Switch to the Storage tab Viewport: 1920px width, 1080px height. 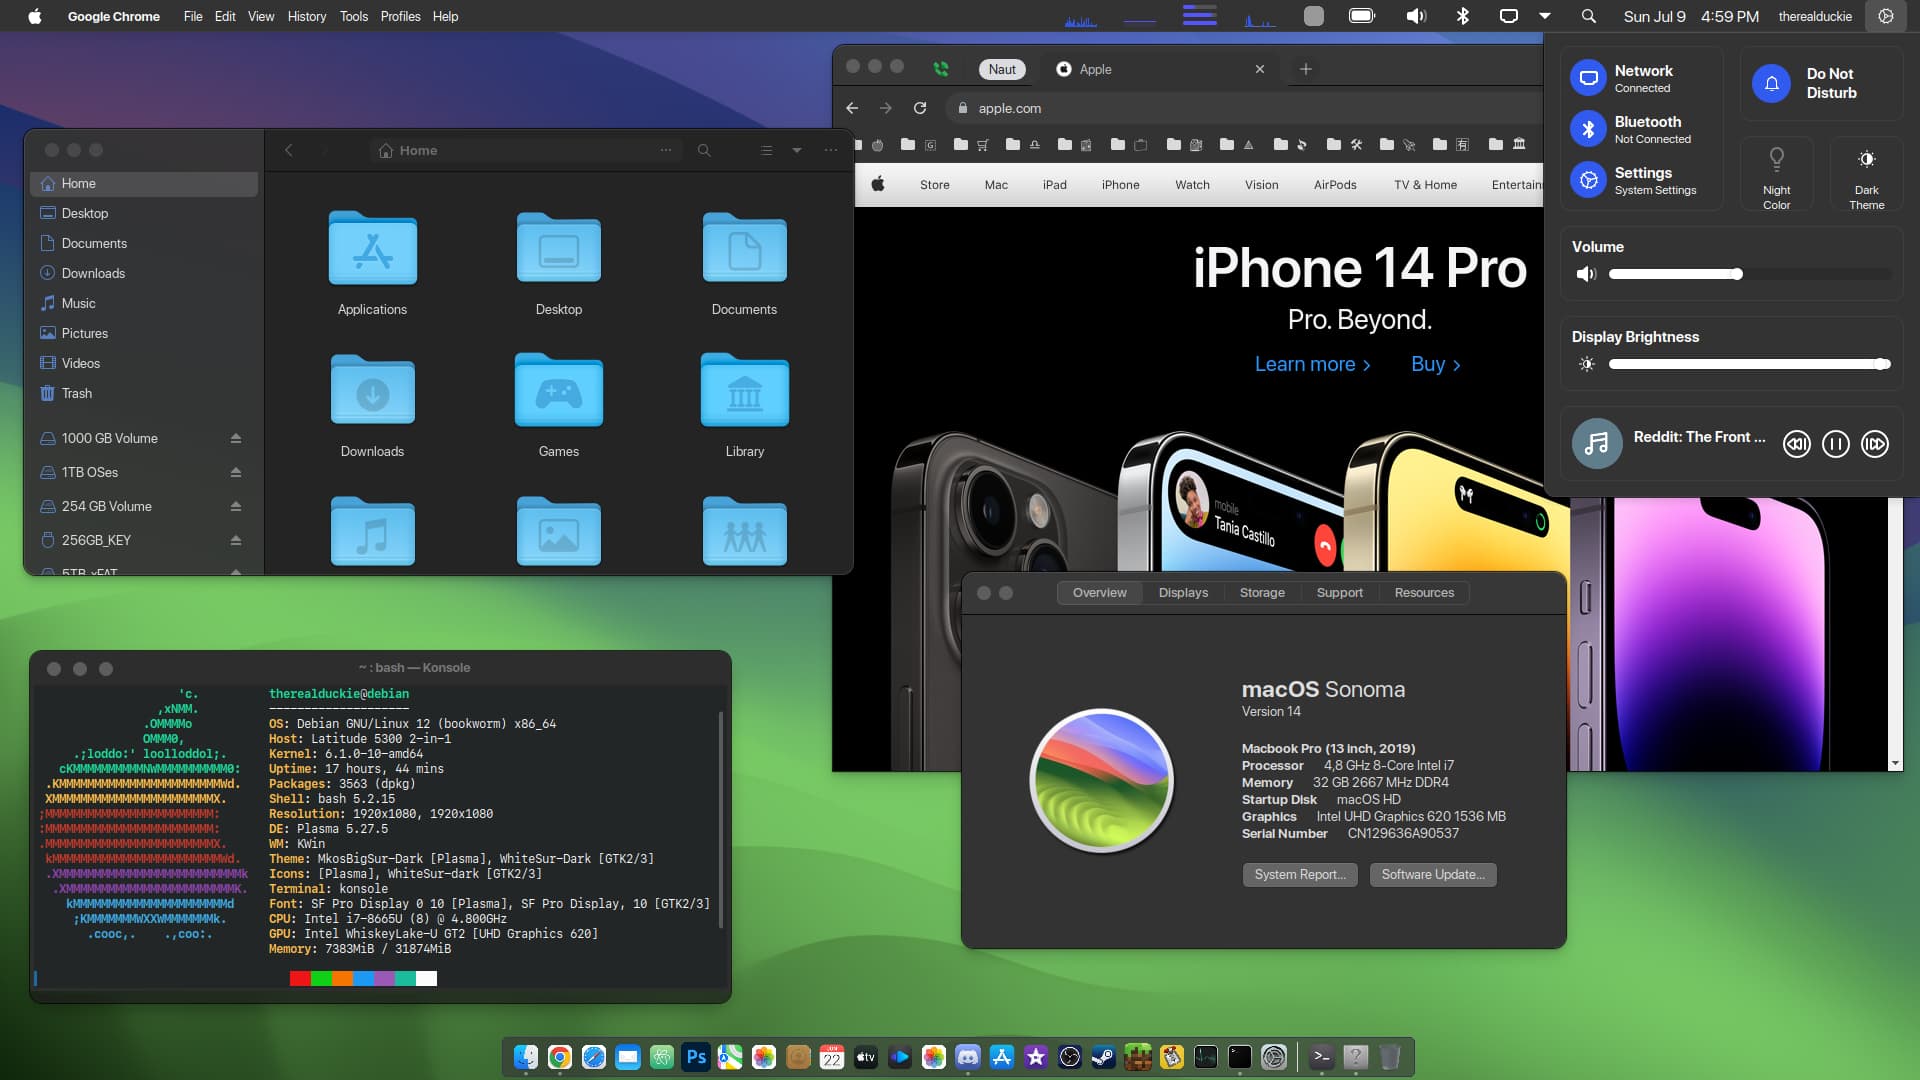tap(1262, 593)
